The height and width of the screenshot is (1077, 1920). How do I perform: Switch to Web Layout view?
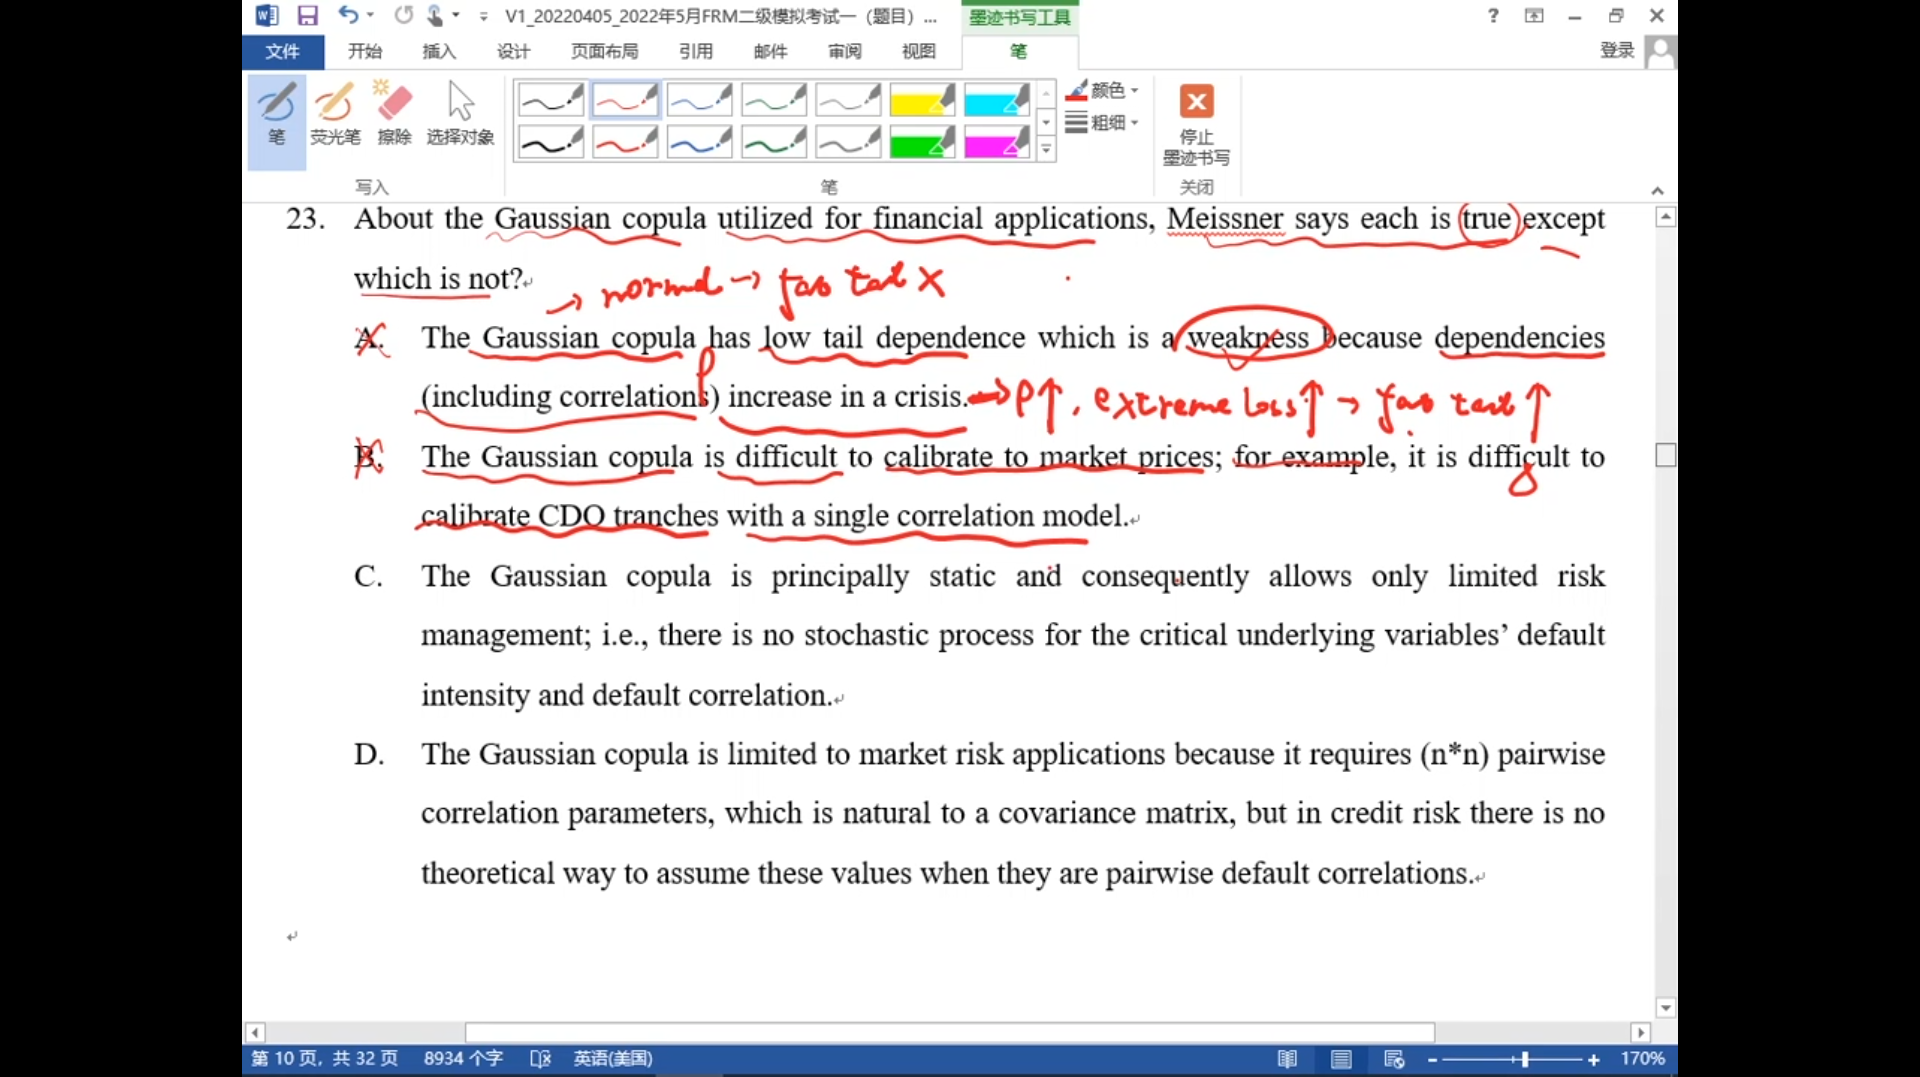tap(1394, 1059)
